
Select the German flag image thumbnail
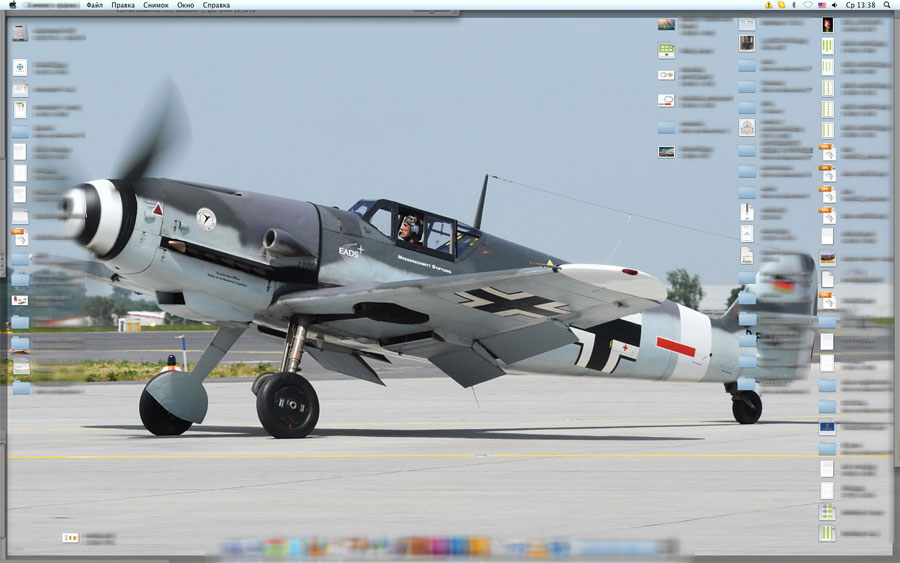827,258
